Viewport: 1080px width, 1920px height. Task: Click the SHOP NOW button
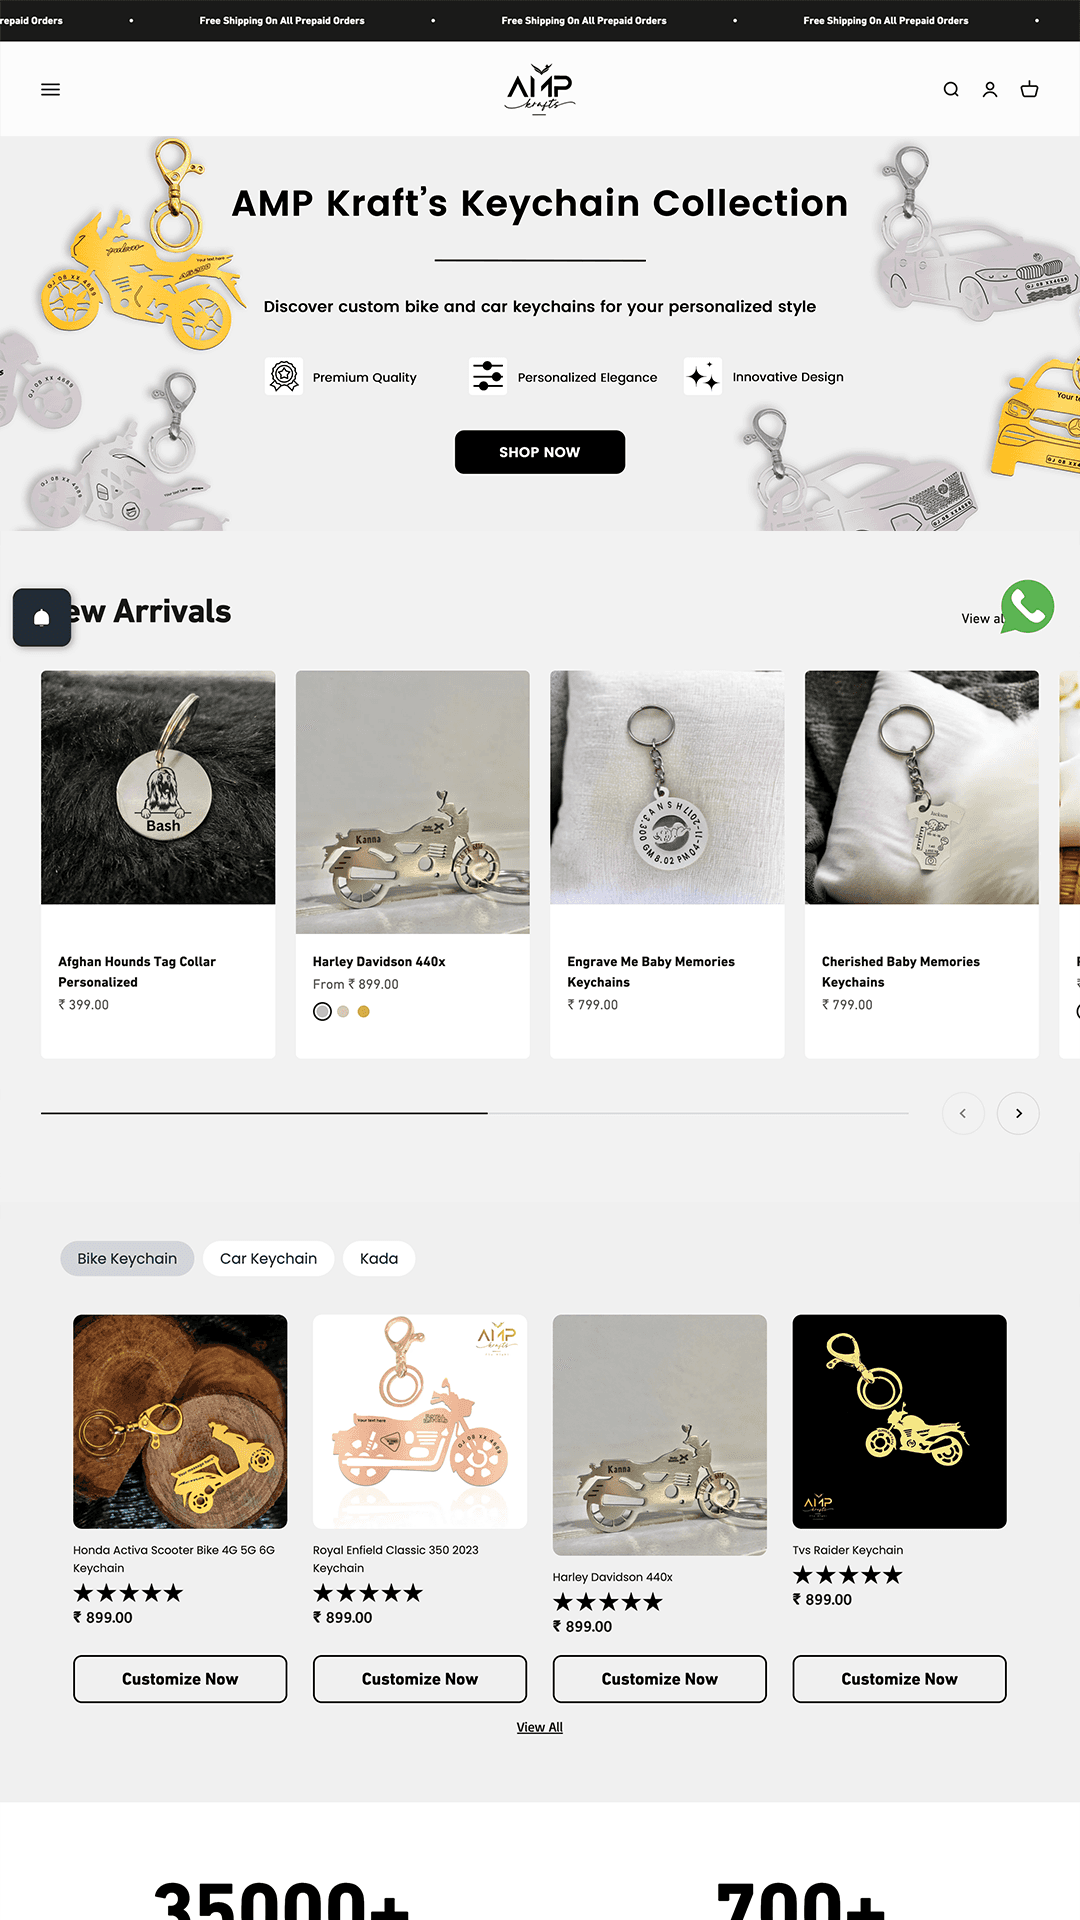coord(539,452)
